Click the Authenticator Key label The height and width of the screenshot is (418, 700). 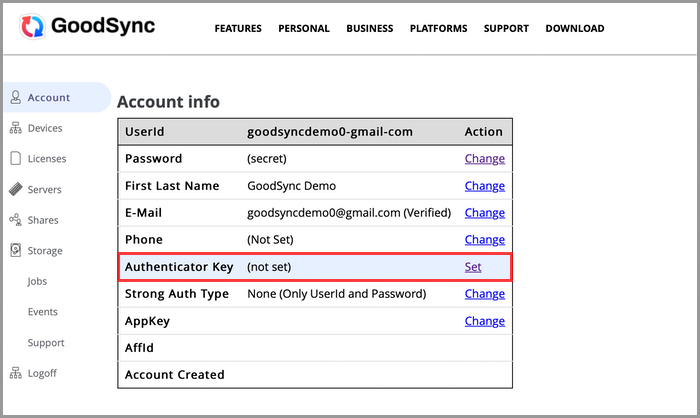tap(179, 267)
